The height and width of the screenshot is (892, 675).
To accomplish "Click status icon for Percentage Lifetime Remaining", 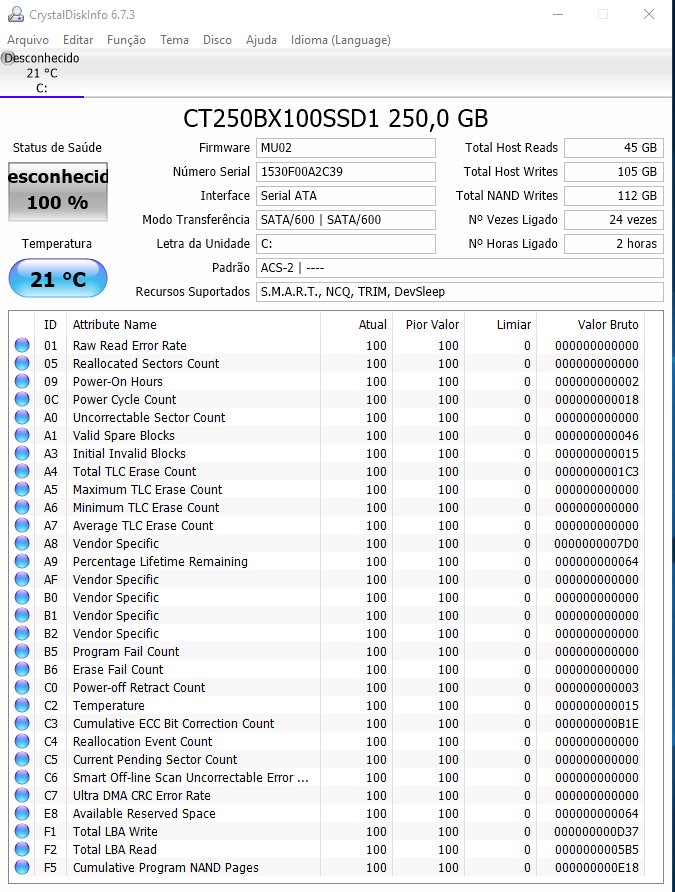I will (x=22, y=561).
